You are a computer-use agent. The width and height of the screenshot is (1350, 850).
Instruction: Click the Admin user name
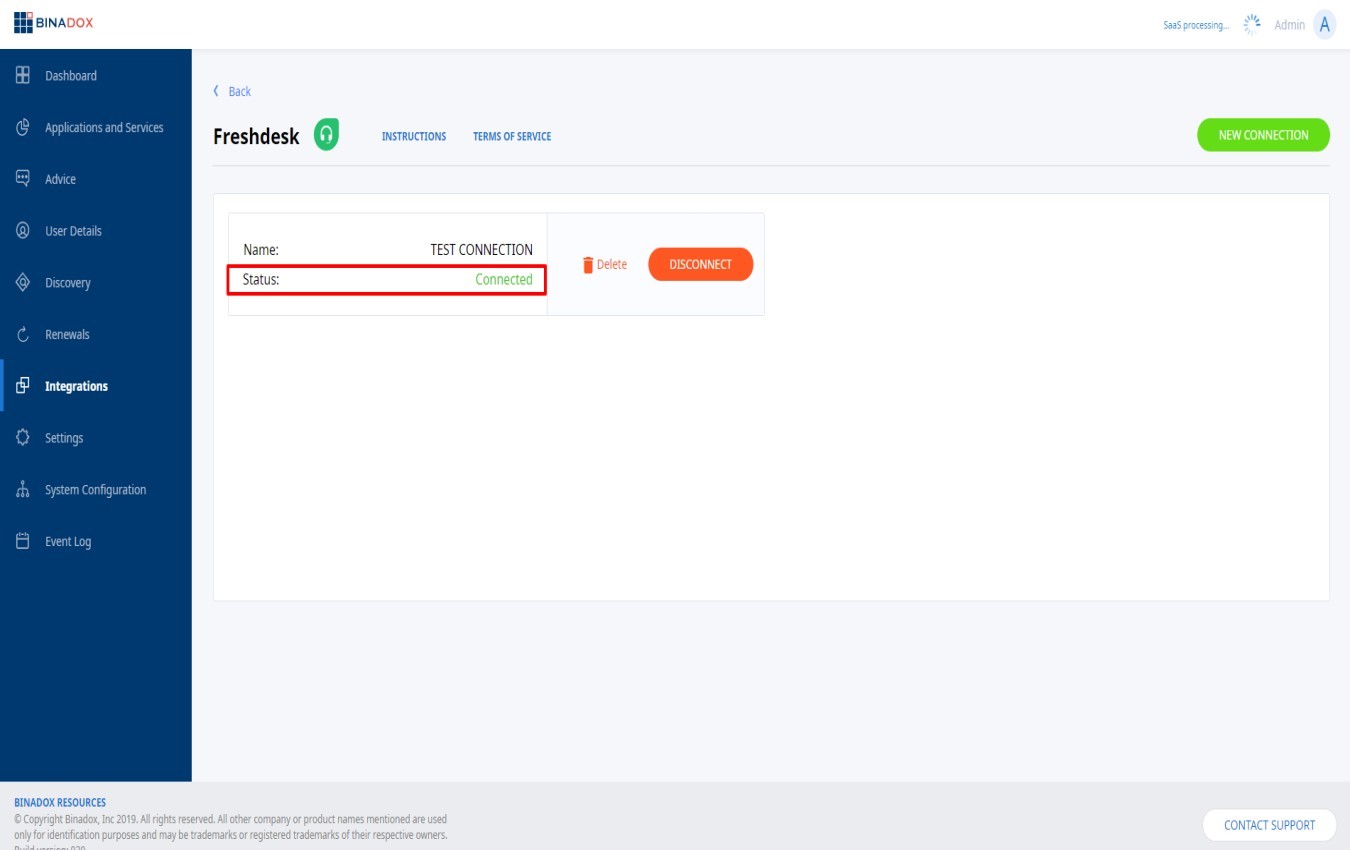(x=1289, y=25)
